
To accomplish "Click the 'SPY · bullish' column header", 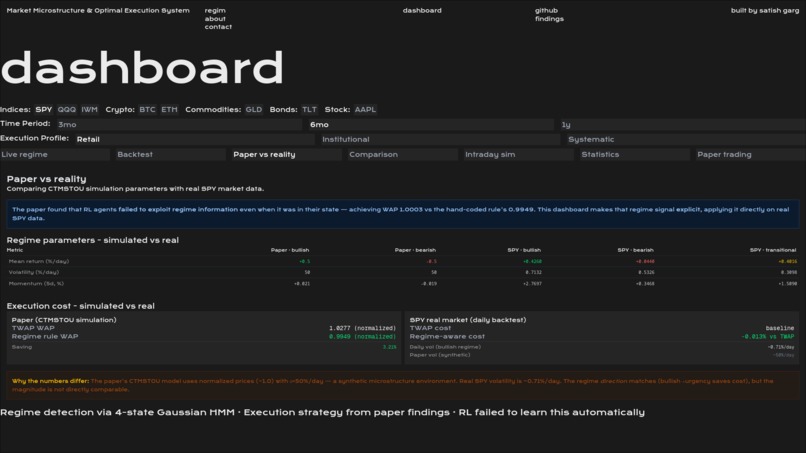I will pyautogui.click(x=524, y=250).
